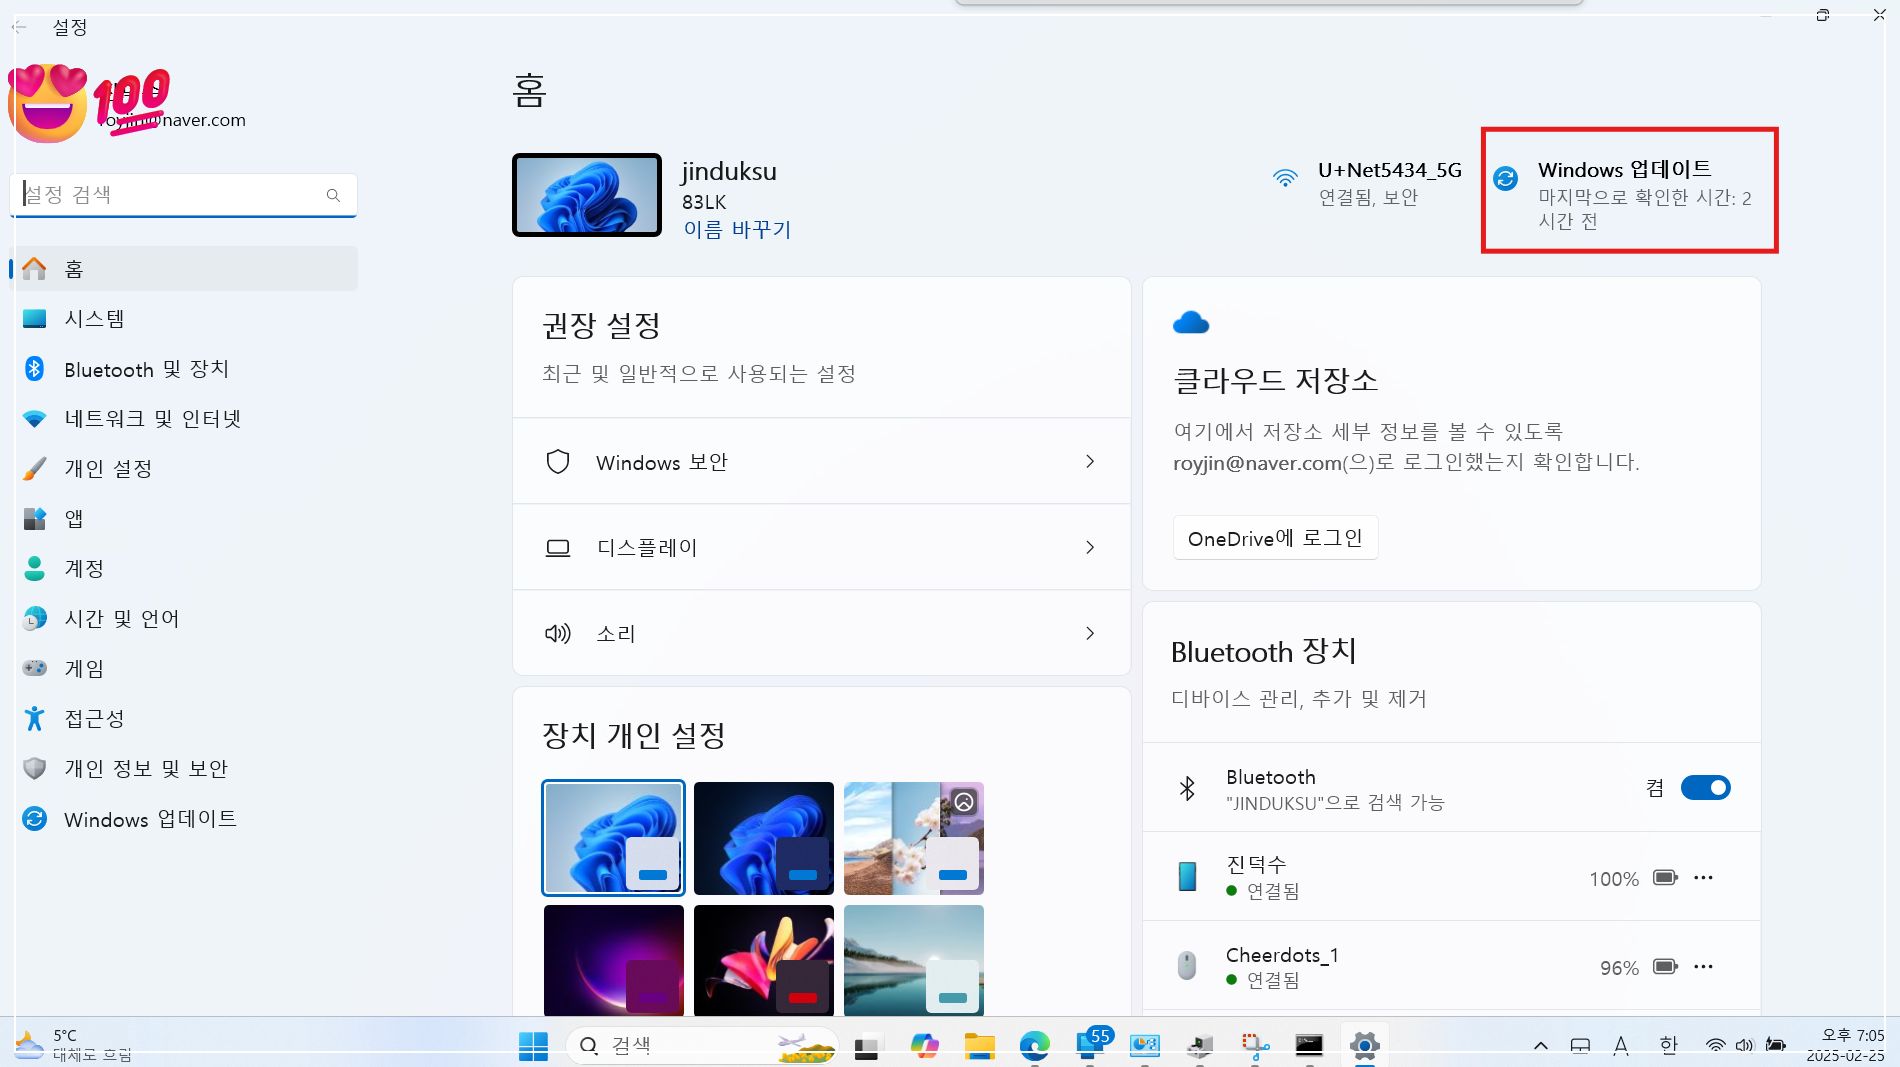Toggle the 한 Korean input mode indicator
Viewport: 1900px width, 1067px height.
click(1668, 1046)
